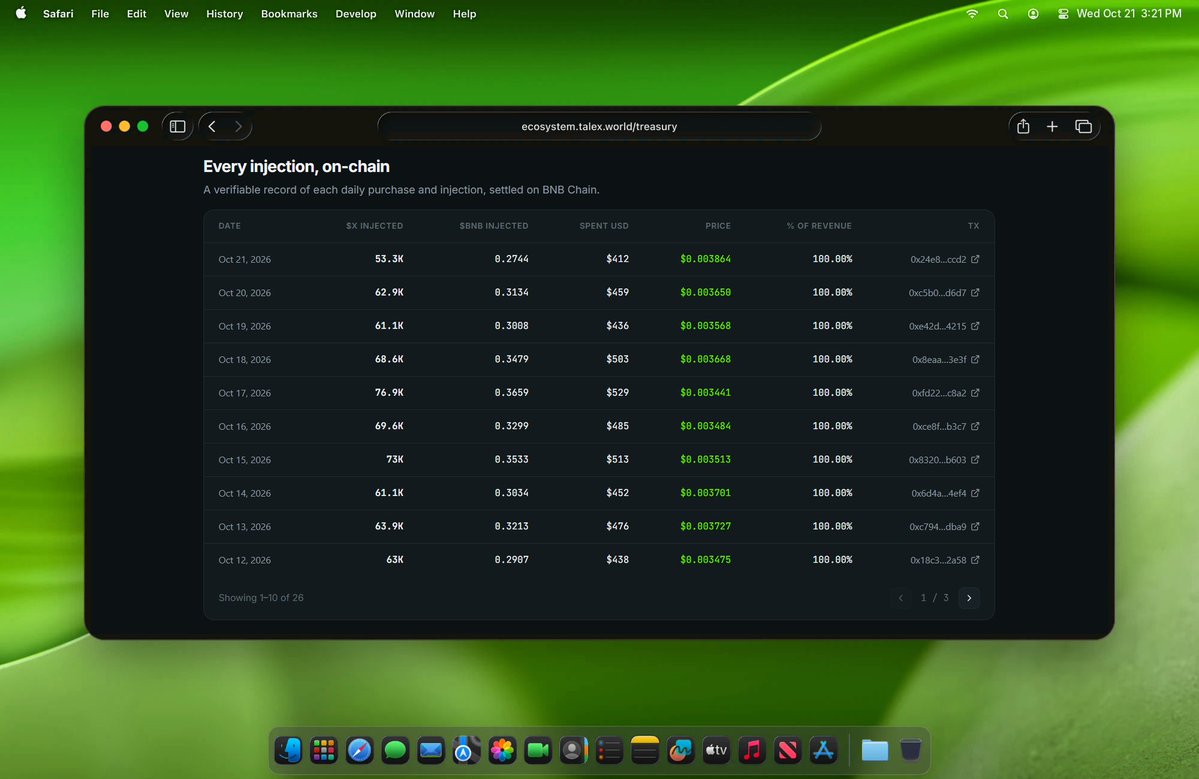Add a new tab with plus icon
Image resolution: width=1199 pixels, height=779 pixels.
1052,126
